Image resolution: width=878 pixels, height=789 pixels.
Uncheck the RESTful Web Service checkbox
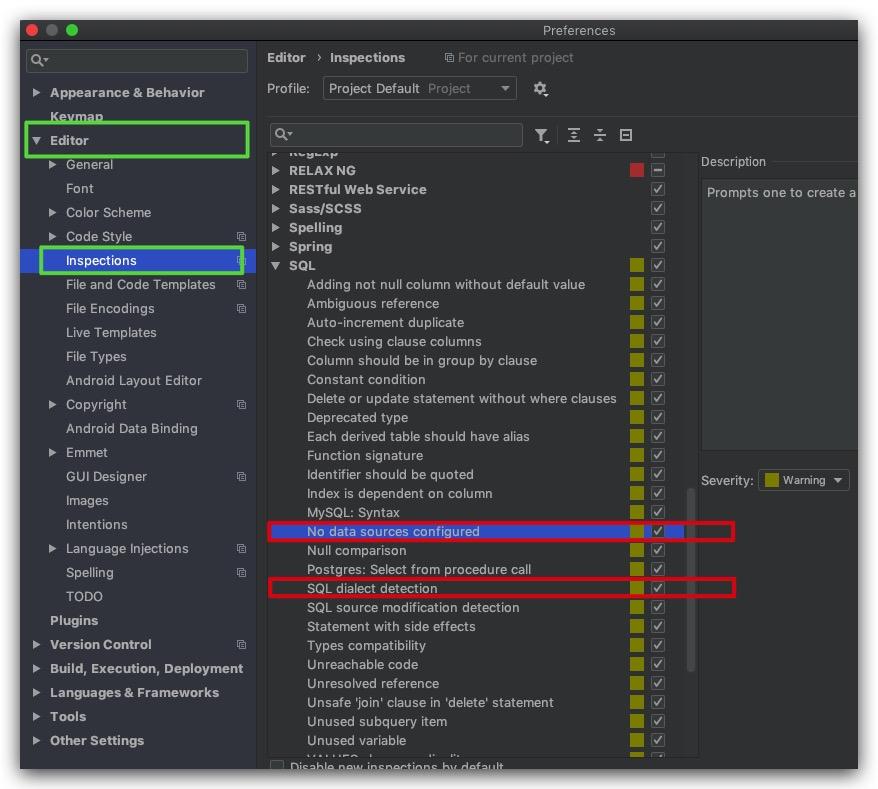pos(657,189)
